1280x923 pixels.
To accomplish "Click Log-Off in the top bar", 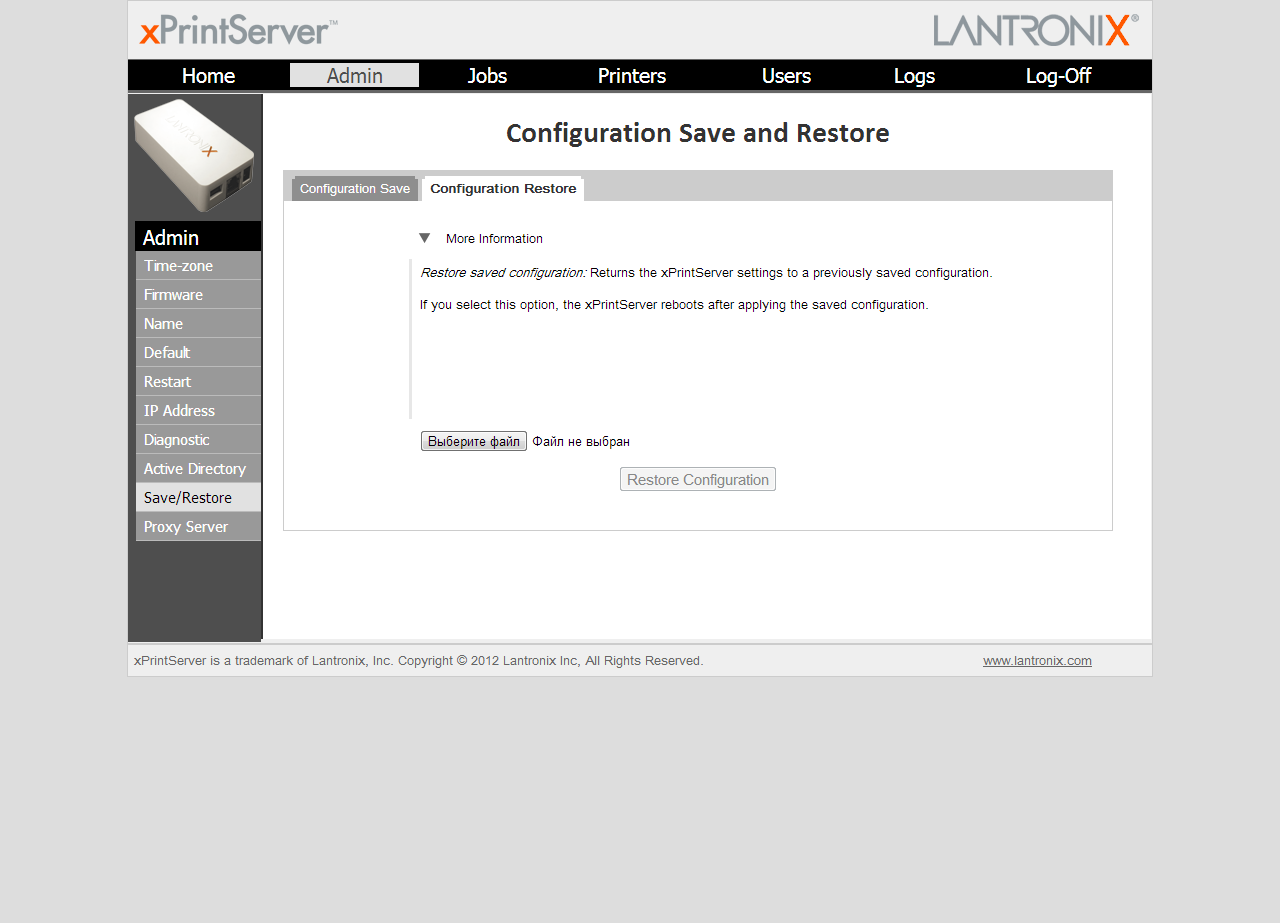I will [x=1058, y=76].
